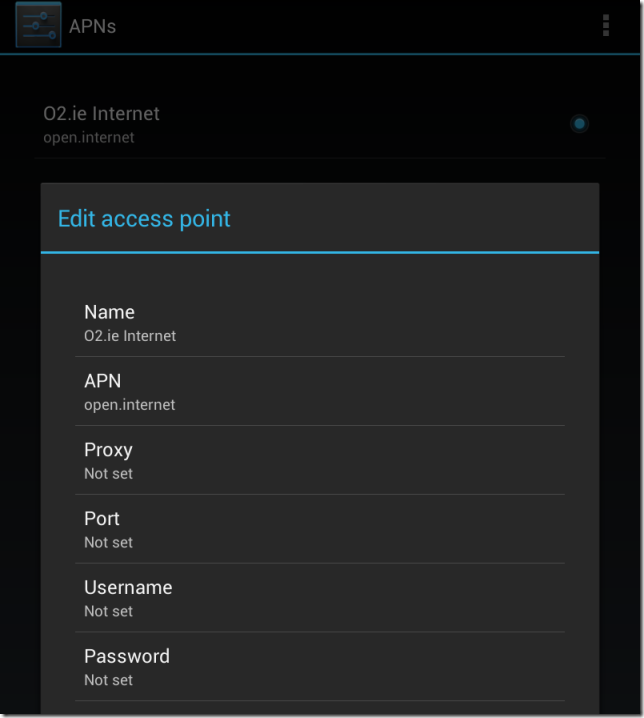Tap the Not set value under Username
Viewport: 644px width, 718px height.
coord(108,612)
